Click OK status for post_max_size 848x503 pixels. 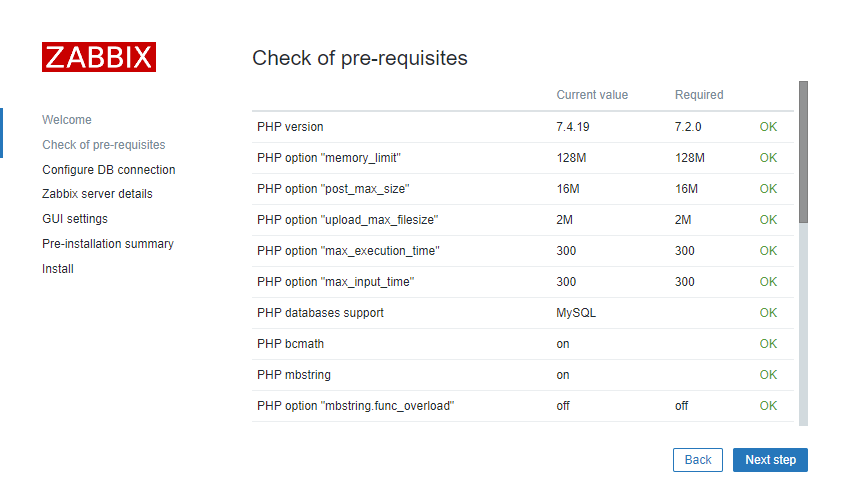coord(768,189)
